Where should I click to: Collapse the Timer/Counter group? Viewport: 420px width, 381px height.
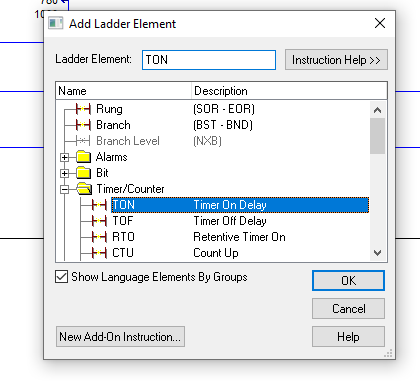pyautogui.click(x=65, y=189)
